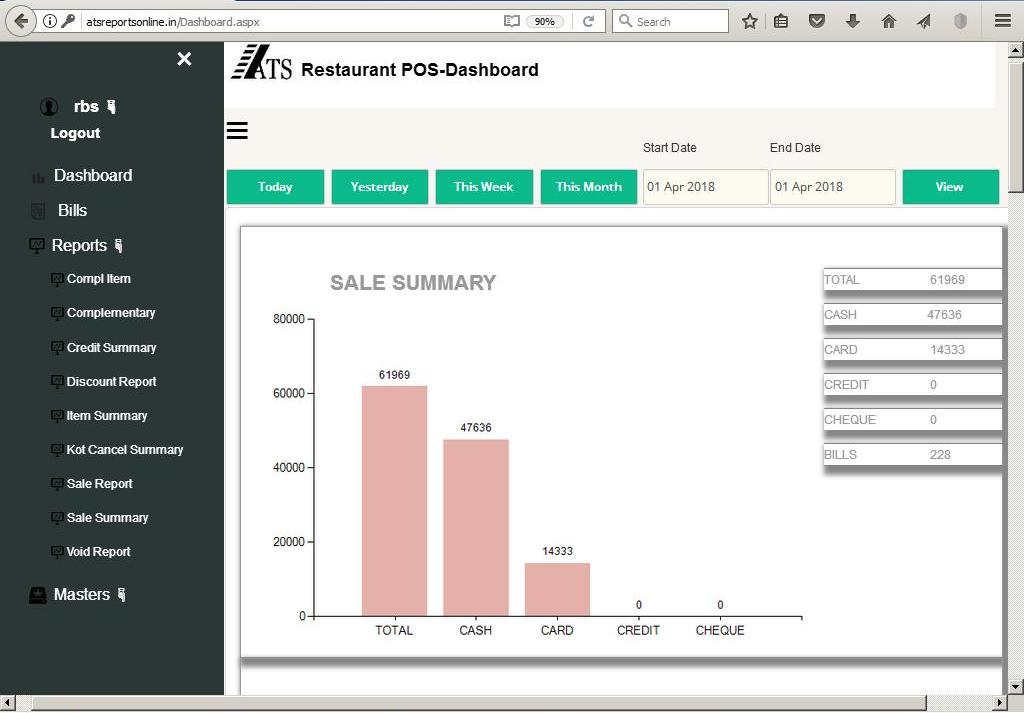Image resolution: width=1024 pixels, height=713 pixels.
Task: Click the Logout link
Action: [x=75, y=133]
